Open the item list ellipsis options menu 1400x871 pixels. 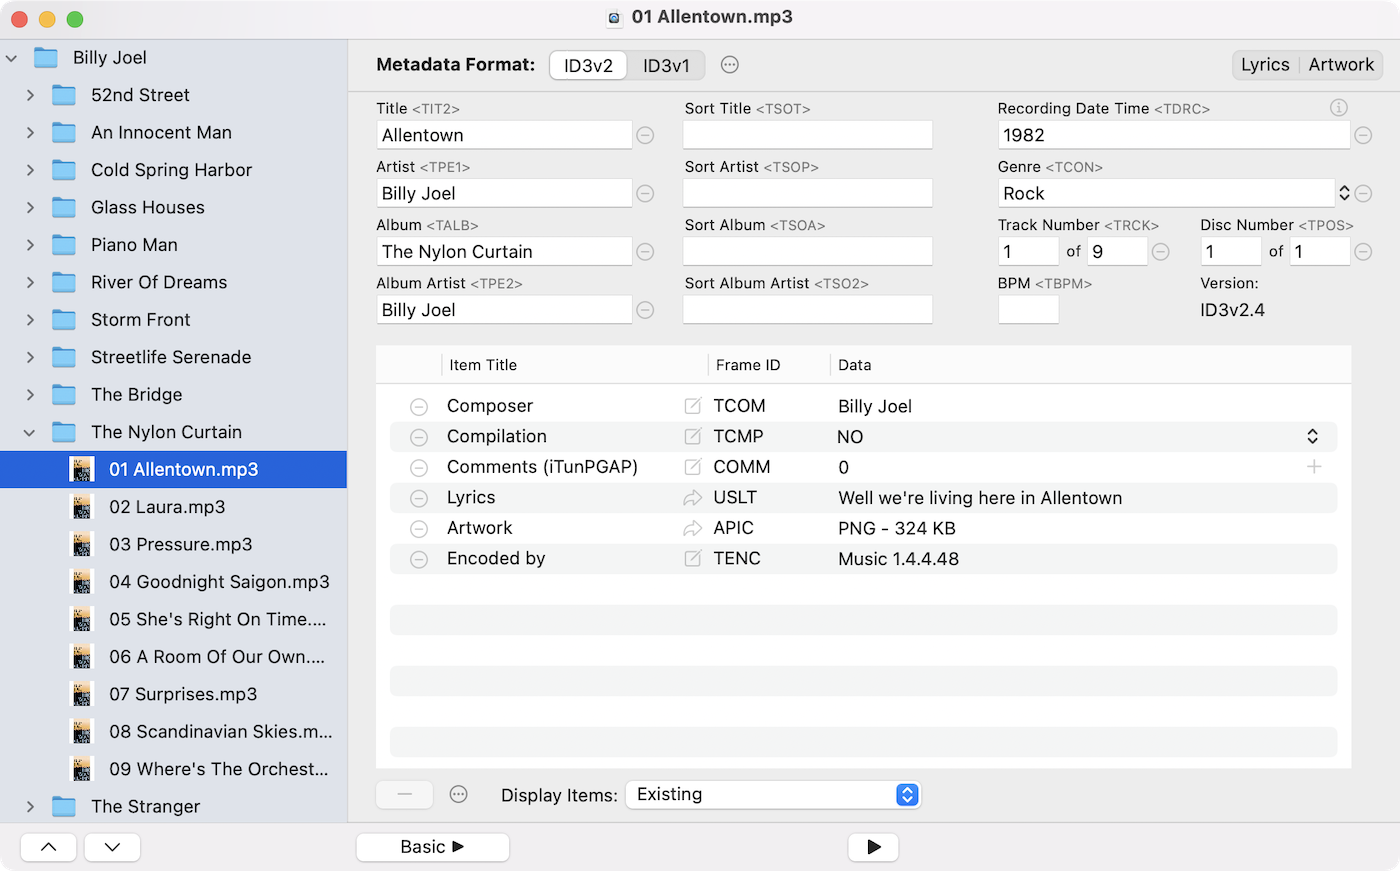(459, 794)
